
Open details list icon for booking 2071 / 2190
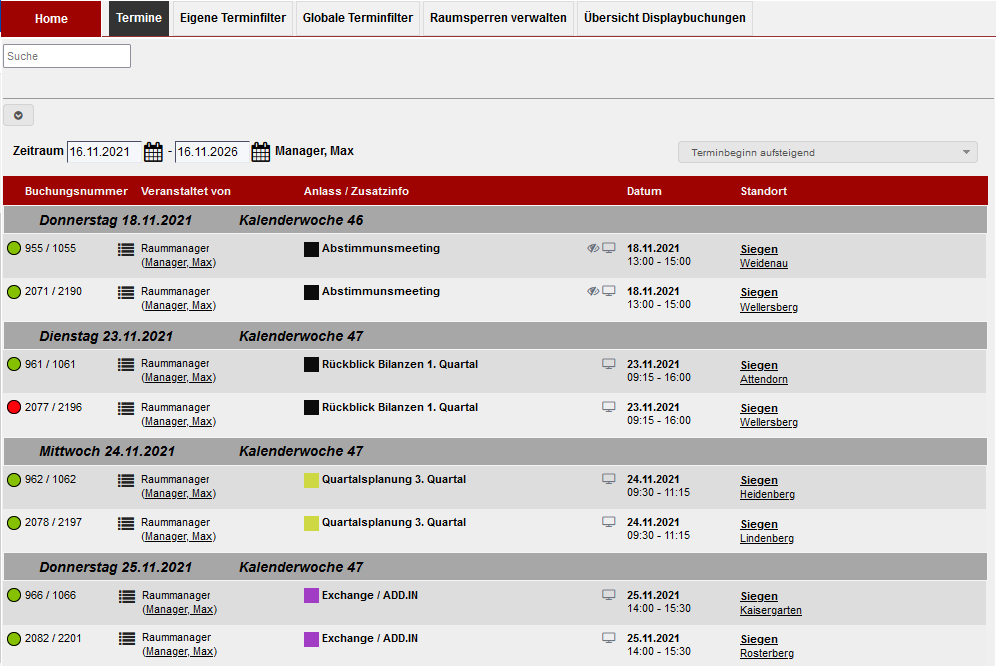(126, 292)
